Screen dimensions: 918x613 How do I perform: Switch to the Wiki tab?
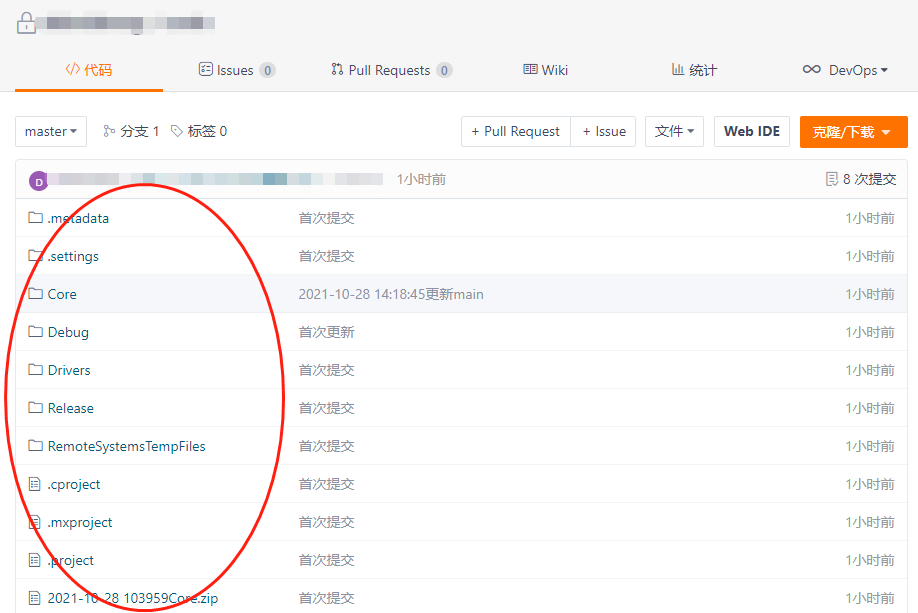click(x=545, y=70)
